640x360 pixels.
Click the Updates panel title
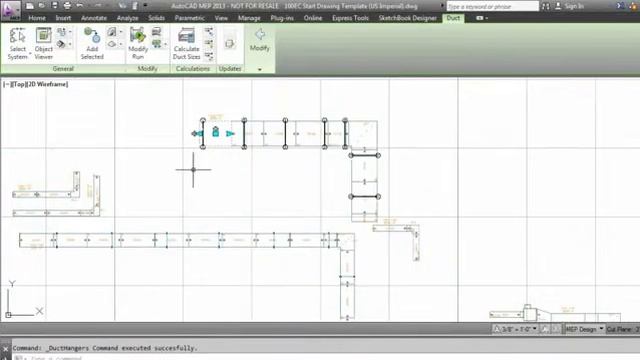click(x=230, y=69)
